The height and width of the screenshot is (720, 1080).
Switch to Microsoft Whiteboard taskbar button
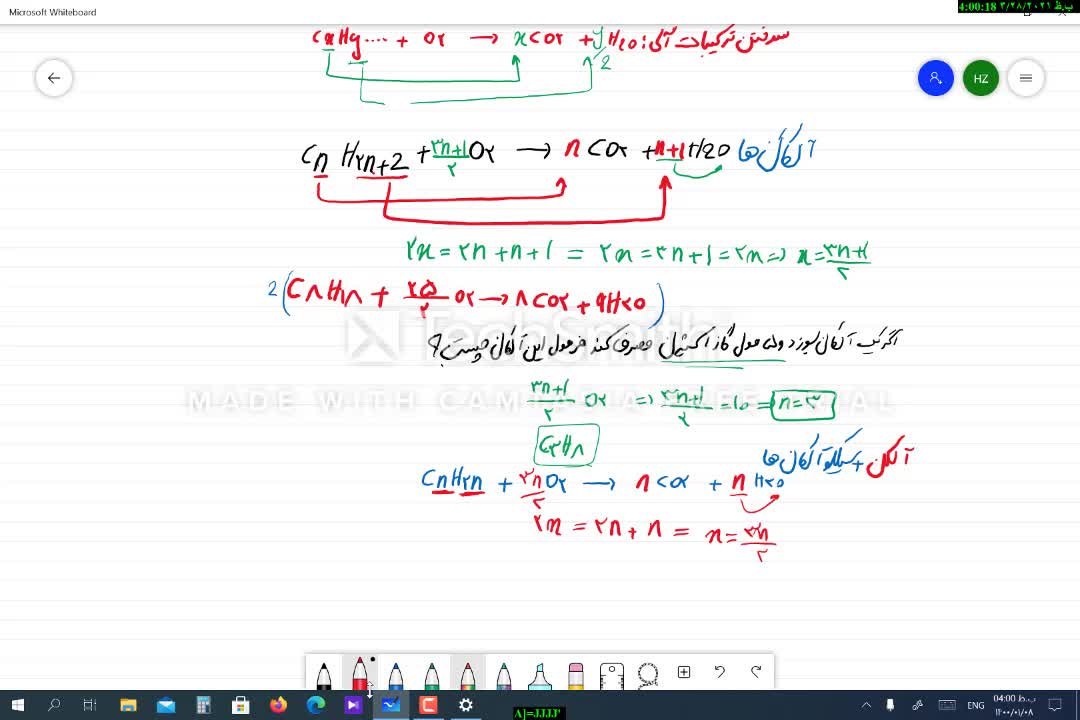391,705
